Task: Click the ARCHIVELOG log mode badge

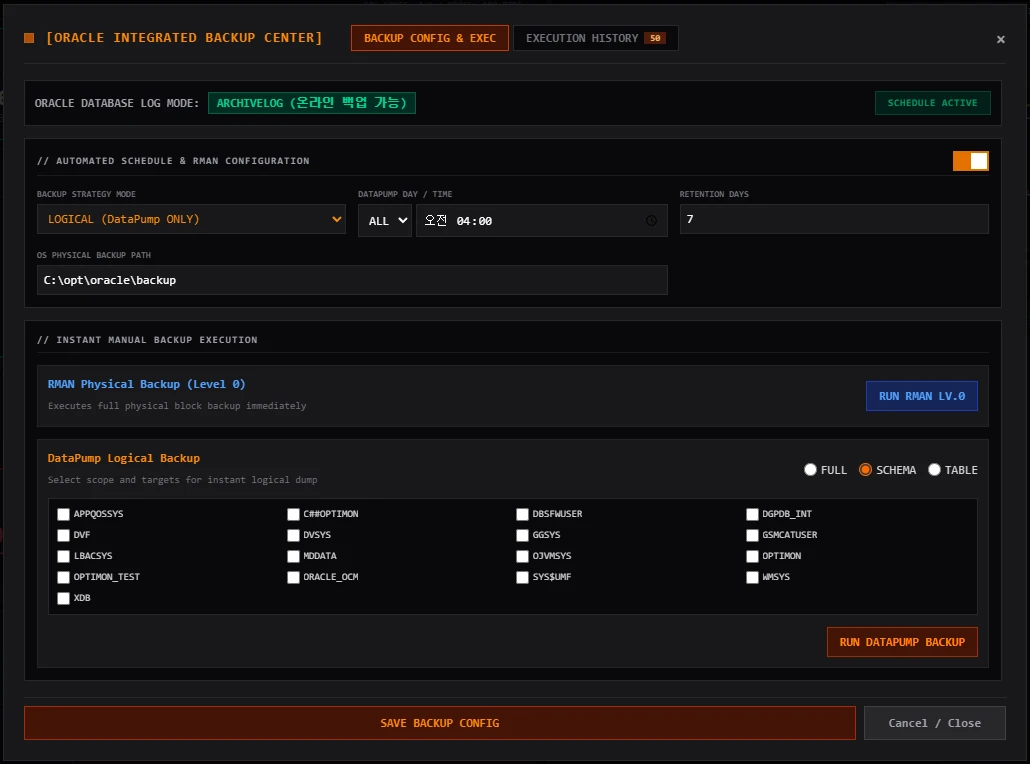Action: click(x=312, y=103)
